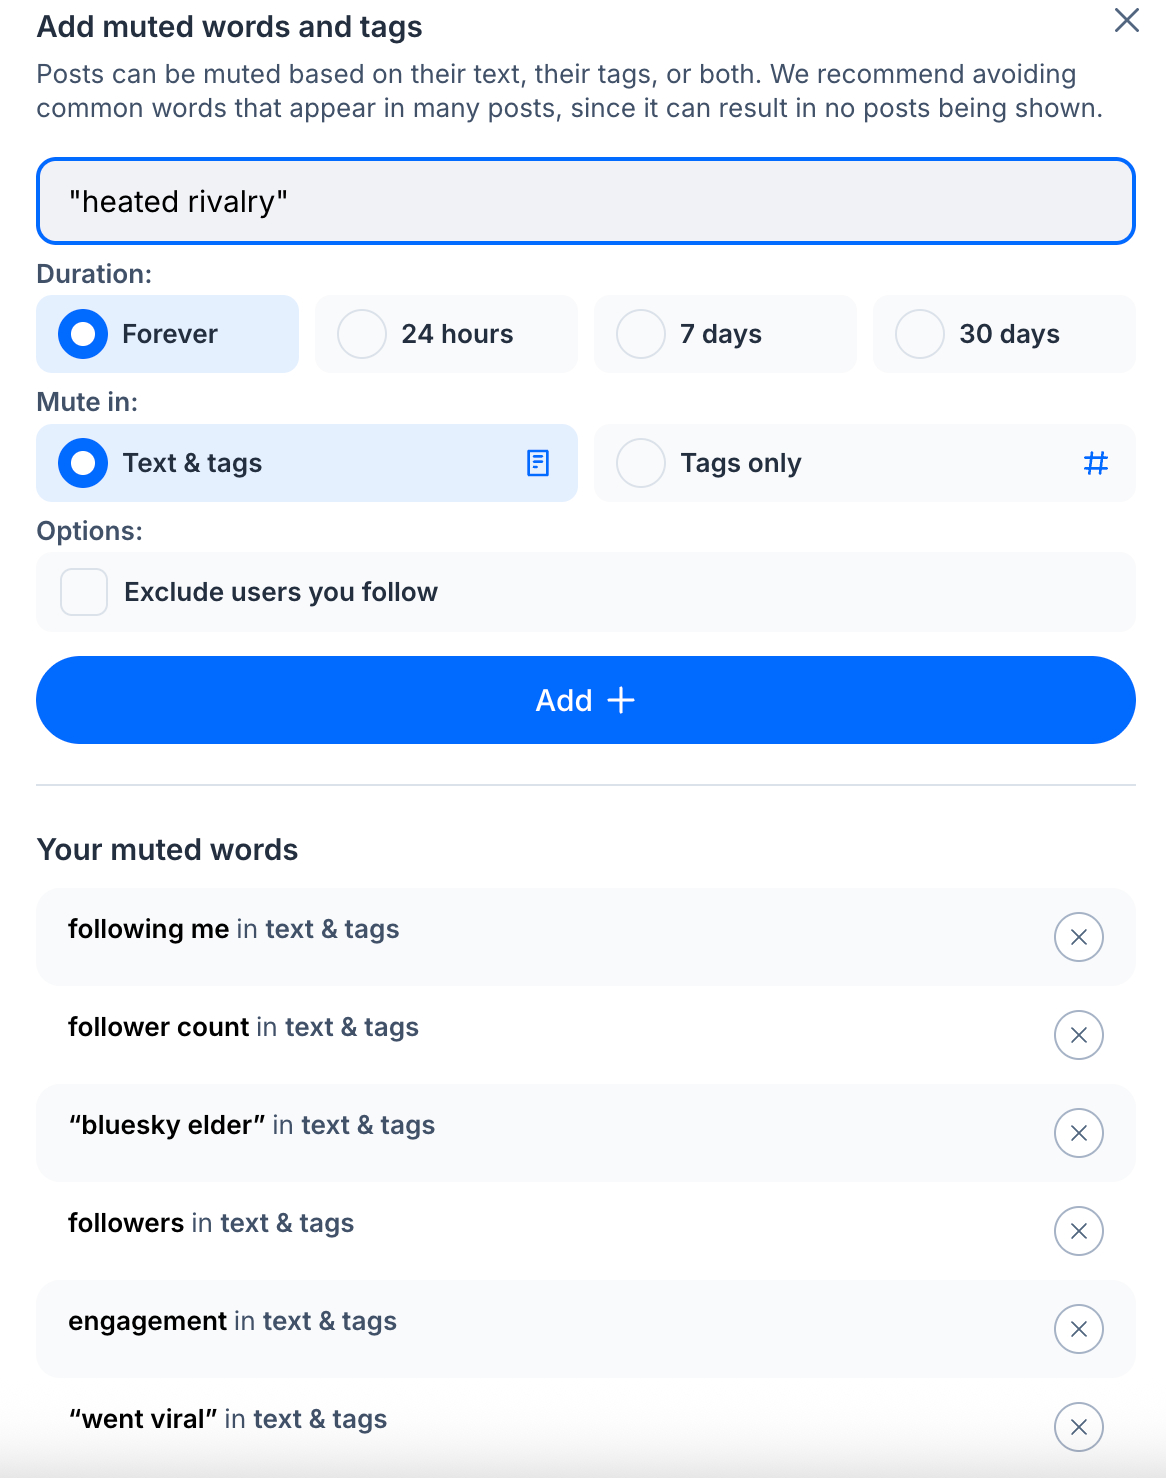Pick the 30 days duration option
The height and width of the screenshot is (1478, 1166).
click(1004, 334)
